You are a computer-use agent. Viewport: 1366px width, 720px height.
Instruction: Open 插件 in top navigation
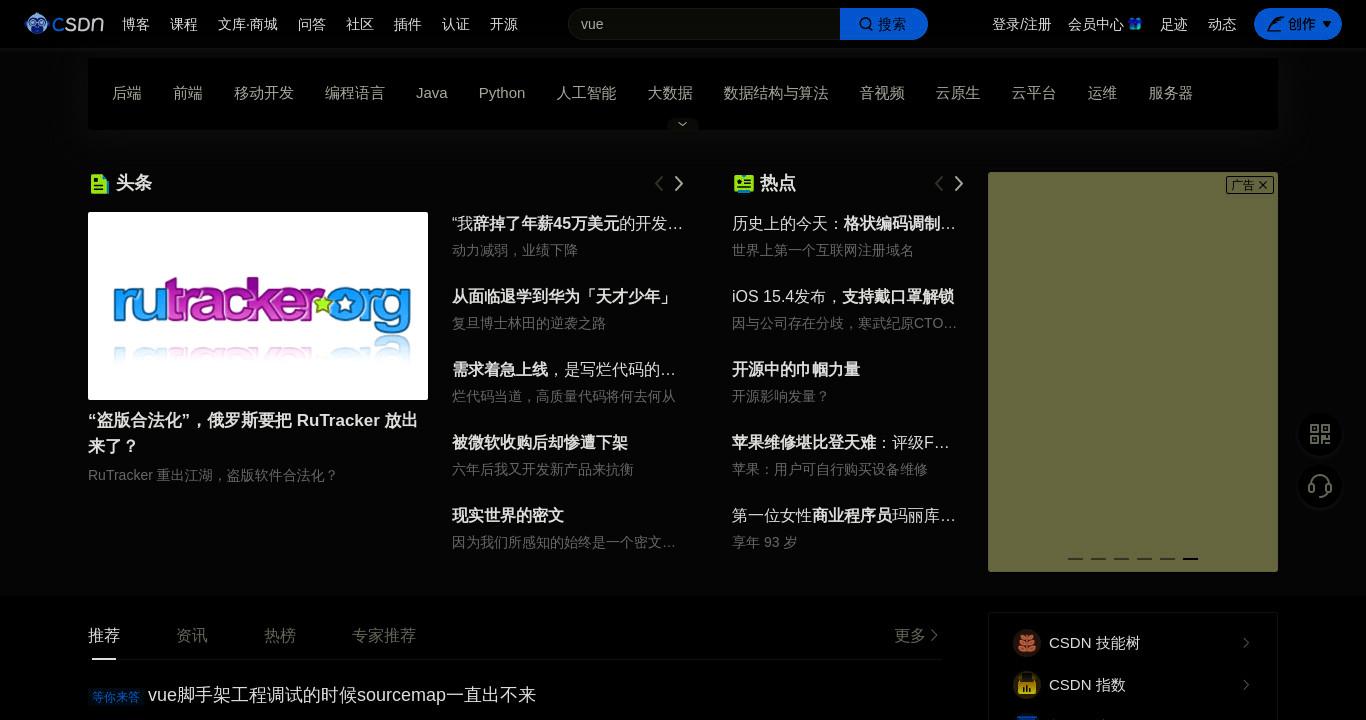click(x=408, y=24)
